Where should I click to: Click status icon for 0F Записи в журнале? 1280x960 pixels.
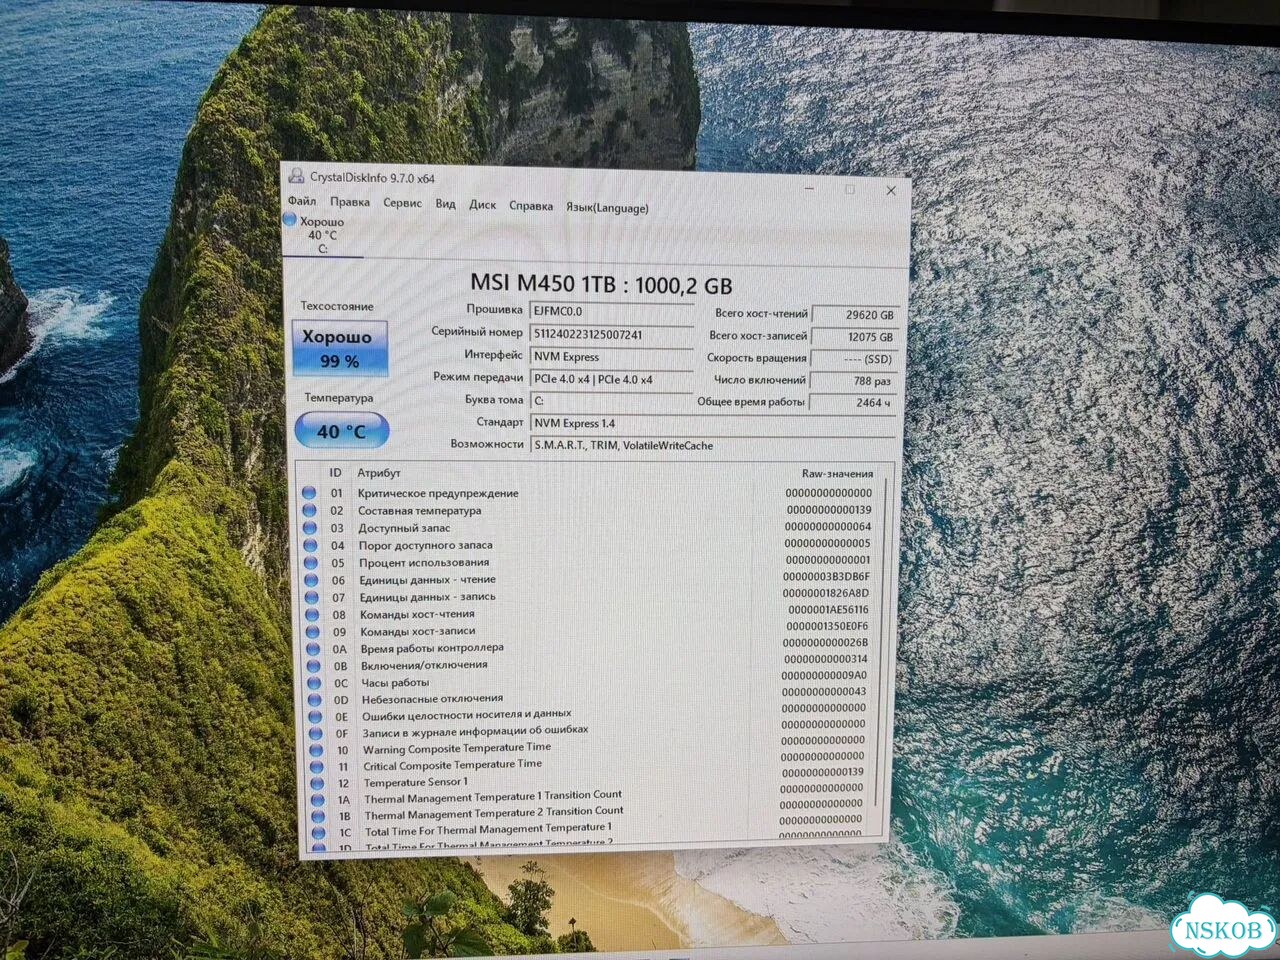pyautogui.click(x=314, y=734)
